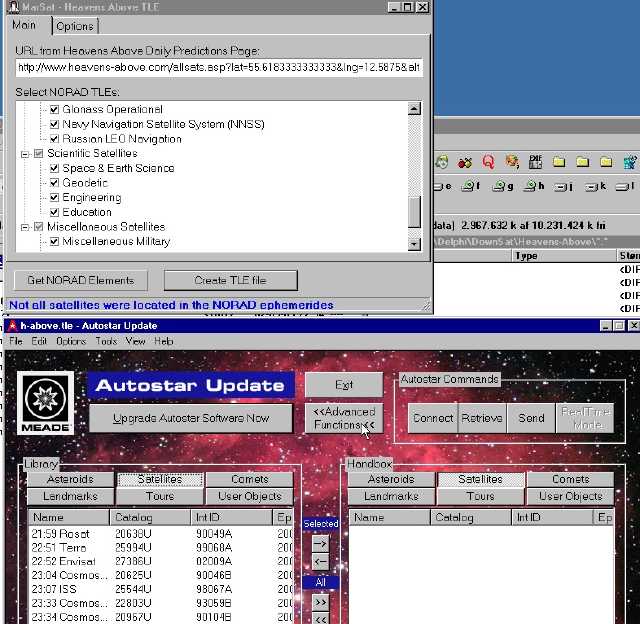Uncheck the Space & Earth Science checkbox
Image resolution: width=640 pixels, height=624 pixels.
(x=54, y=168)
